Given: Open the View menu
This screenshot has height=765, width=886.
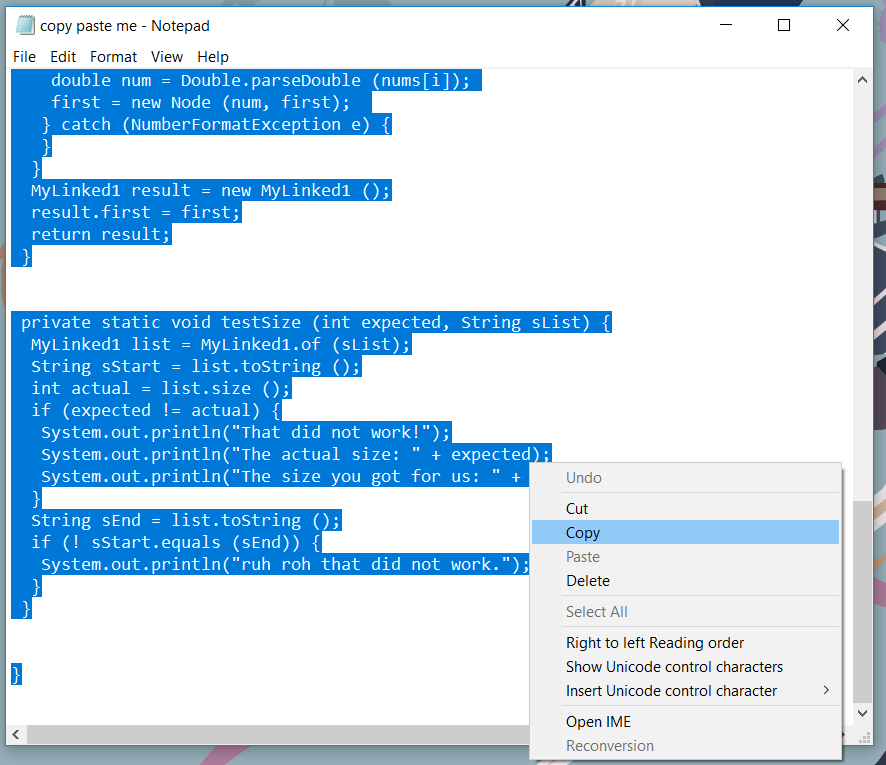Looking at the screenshot, I should click(x=167, y=57).
